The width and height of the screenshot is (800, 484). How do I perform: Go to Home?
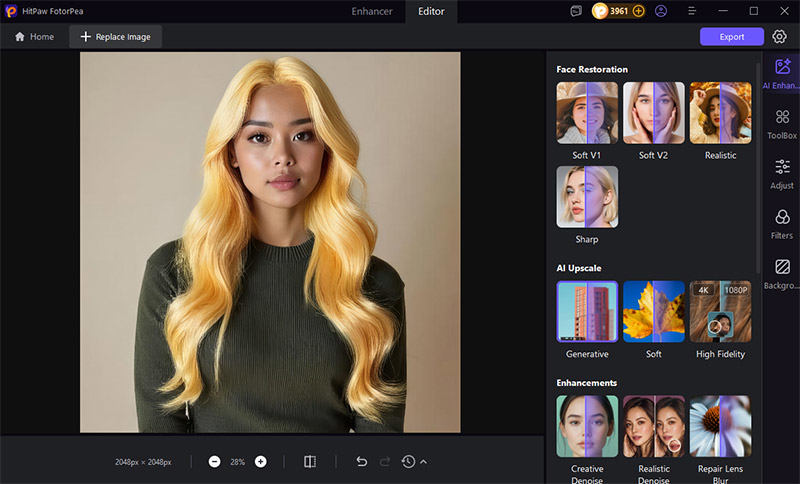click(x=35, y=37)
